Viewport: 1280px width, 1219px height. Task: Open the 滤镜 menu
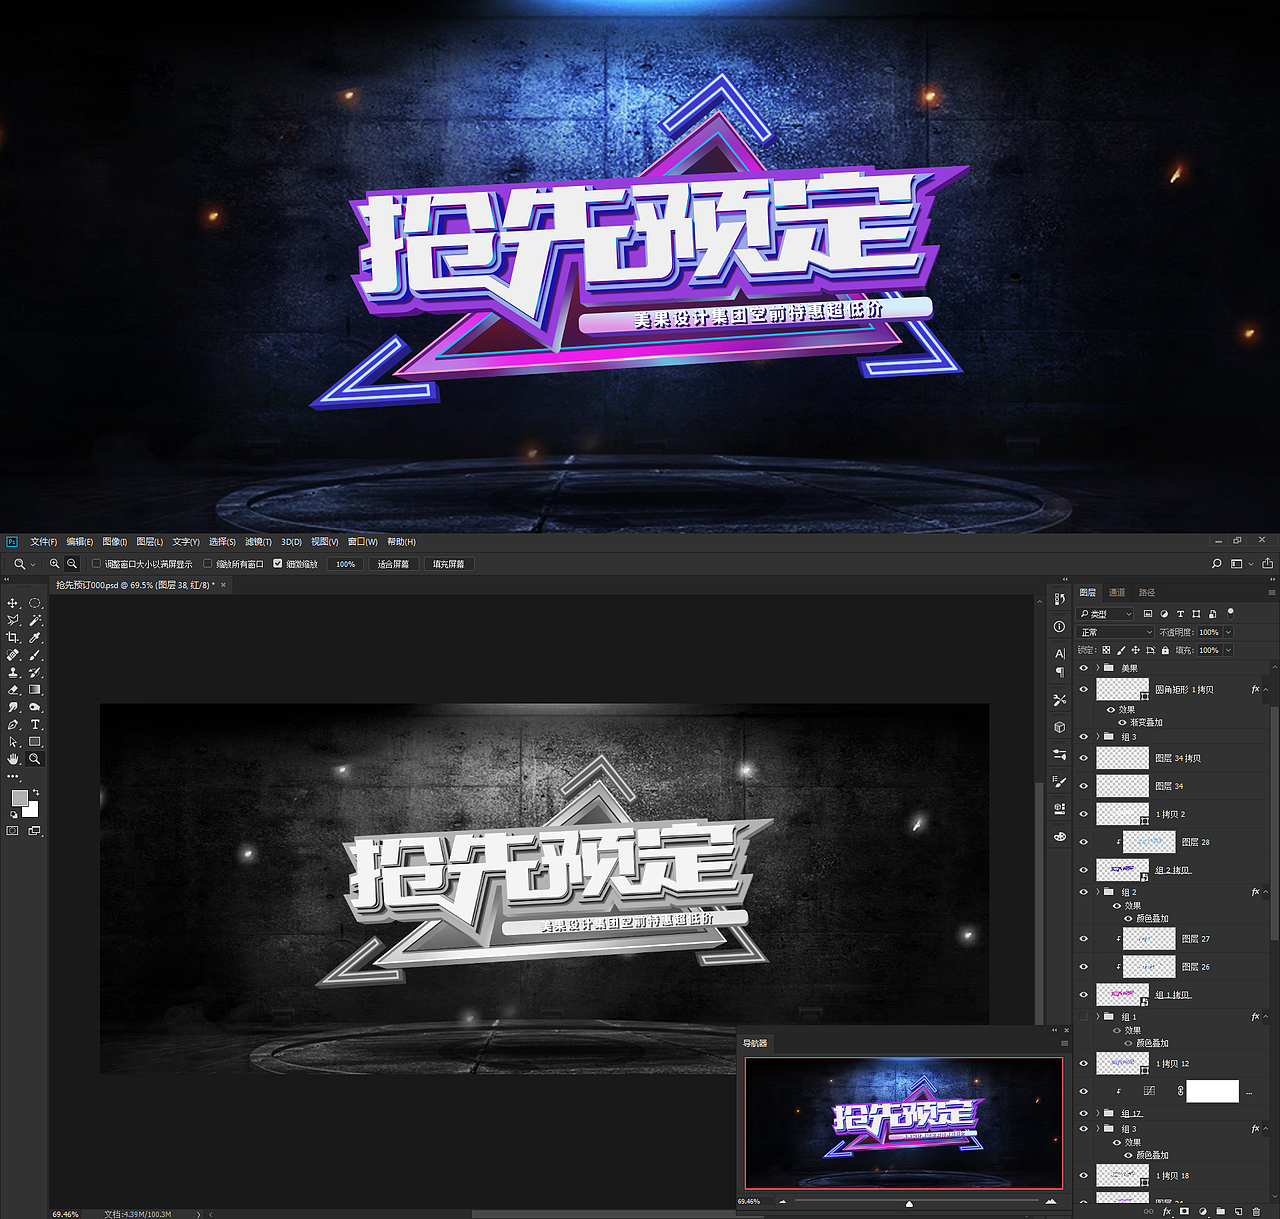tap(257, 541)
